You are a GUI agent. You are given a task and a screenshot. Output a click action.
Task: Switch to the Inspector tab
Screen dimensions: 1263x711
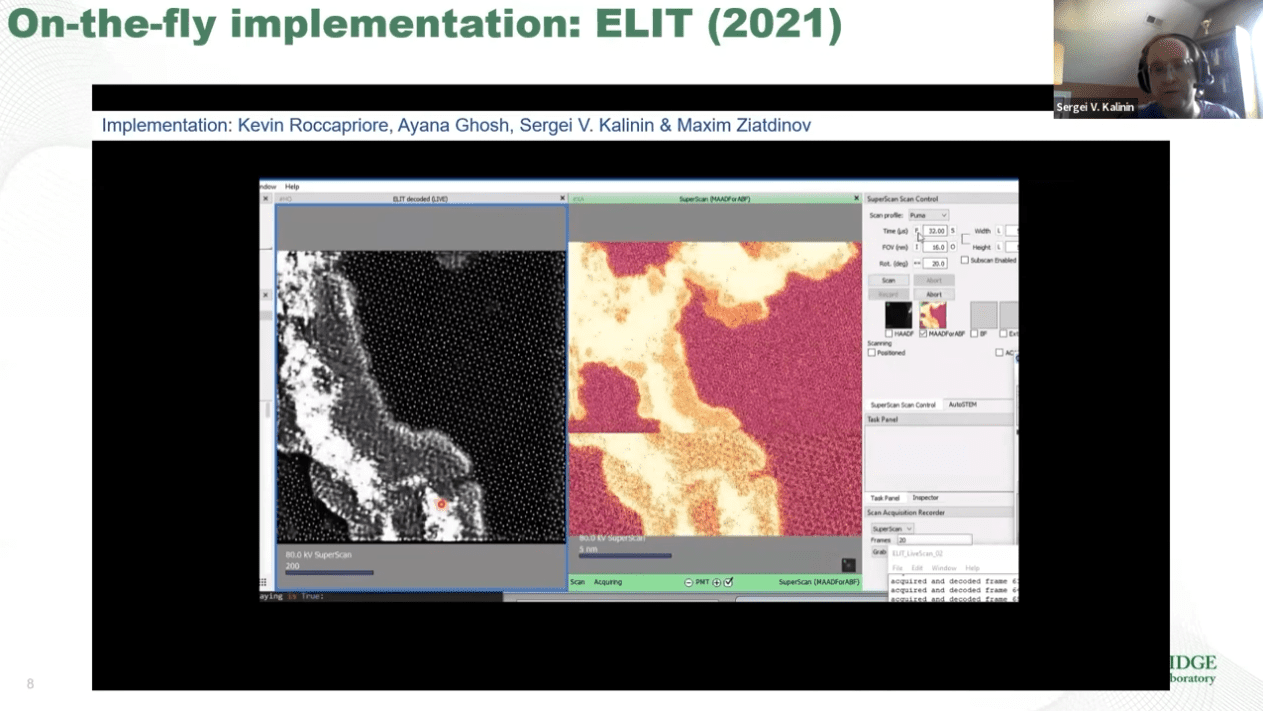click(925, 497)
